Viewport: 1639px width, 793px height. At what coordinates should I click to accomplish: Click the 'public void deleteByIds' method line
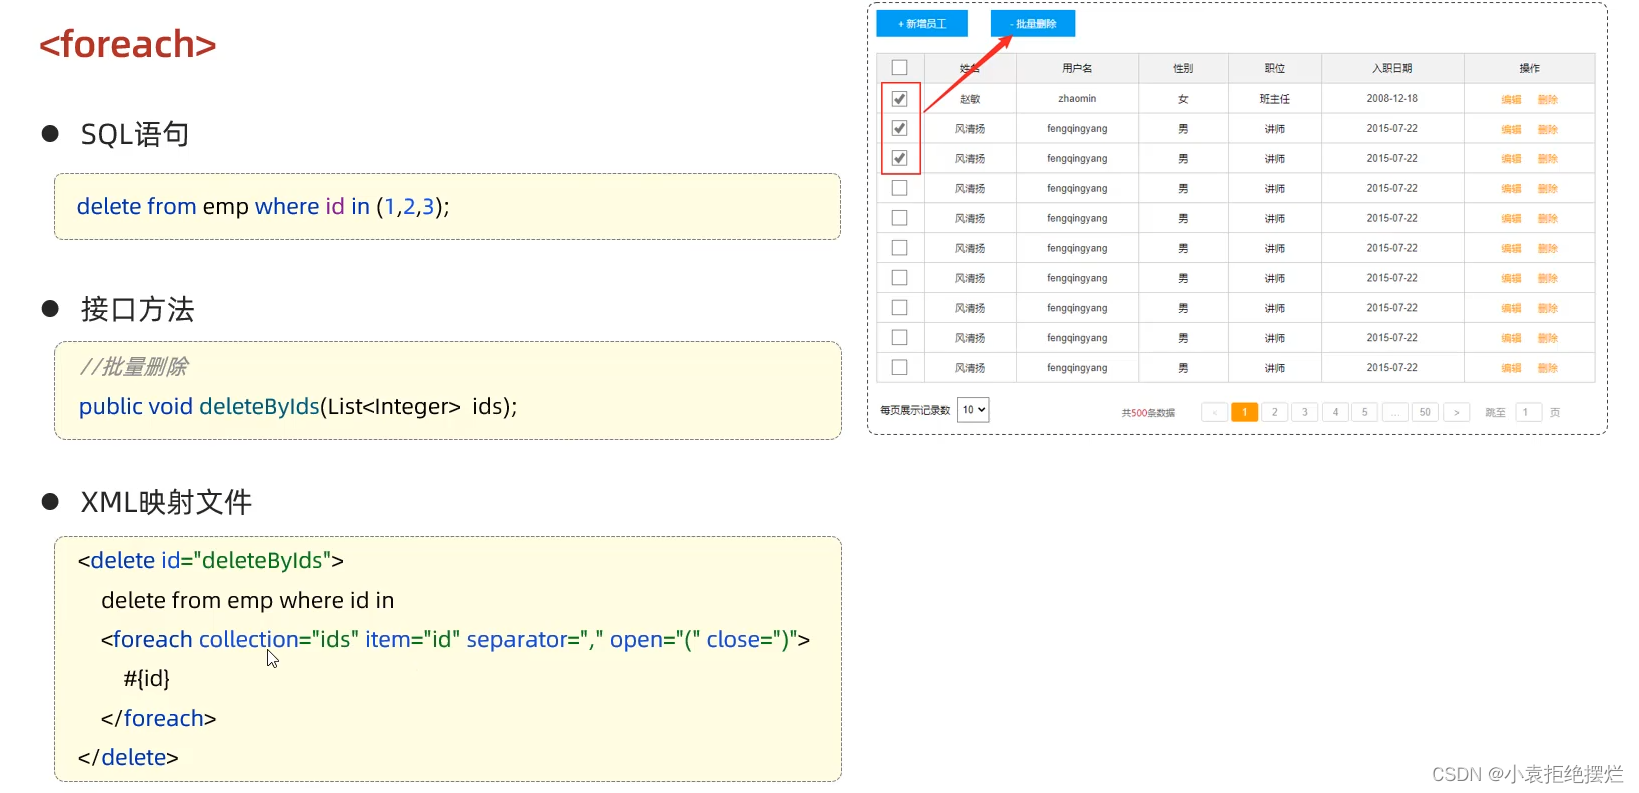[x=298, y=406]
